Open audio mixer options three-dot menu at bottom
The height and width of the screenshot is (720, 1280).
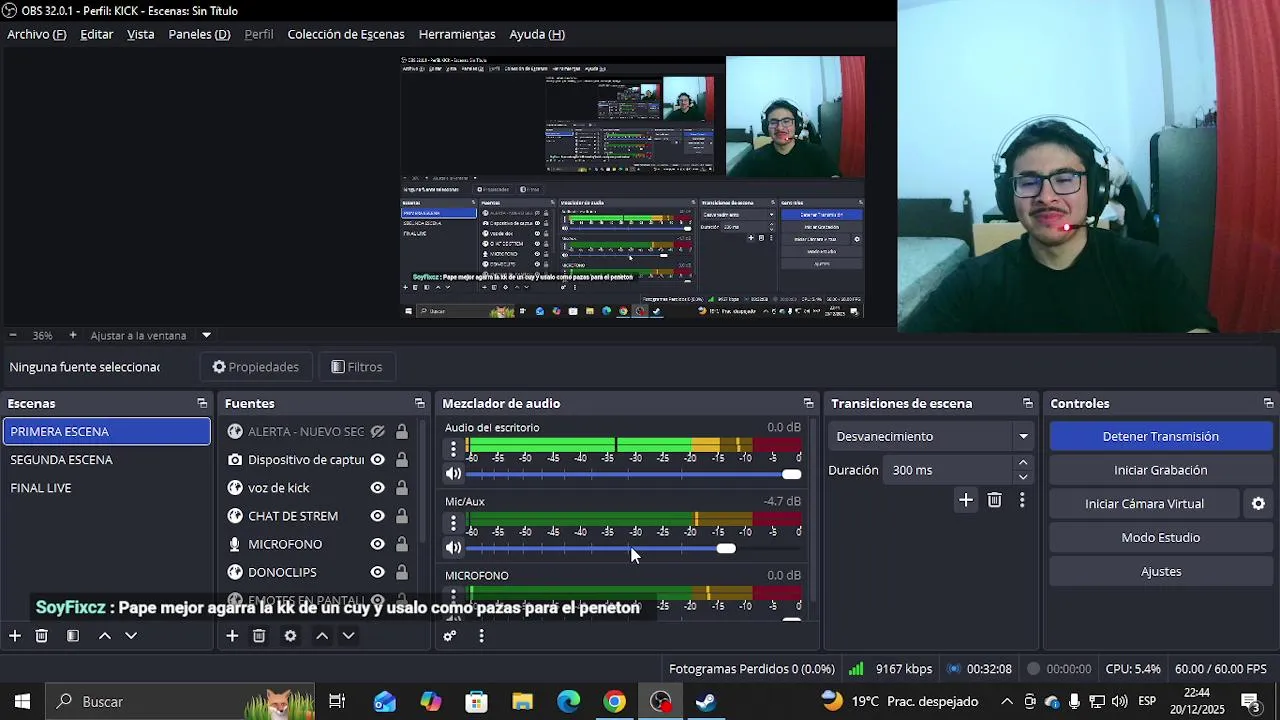click(x=481, y=636)
